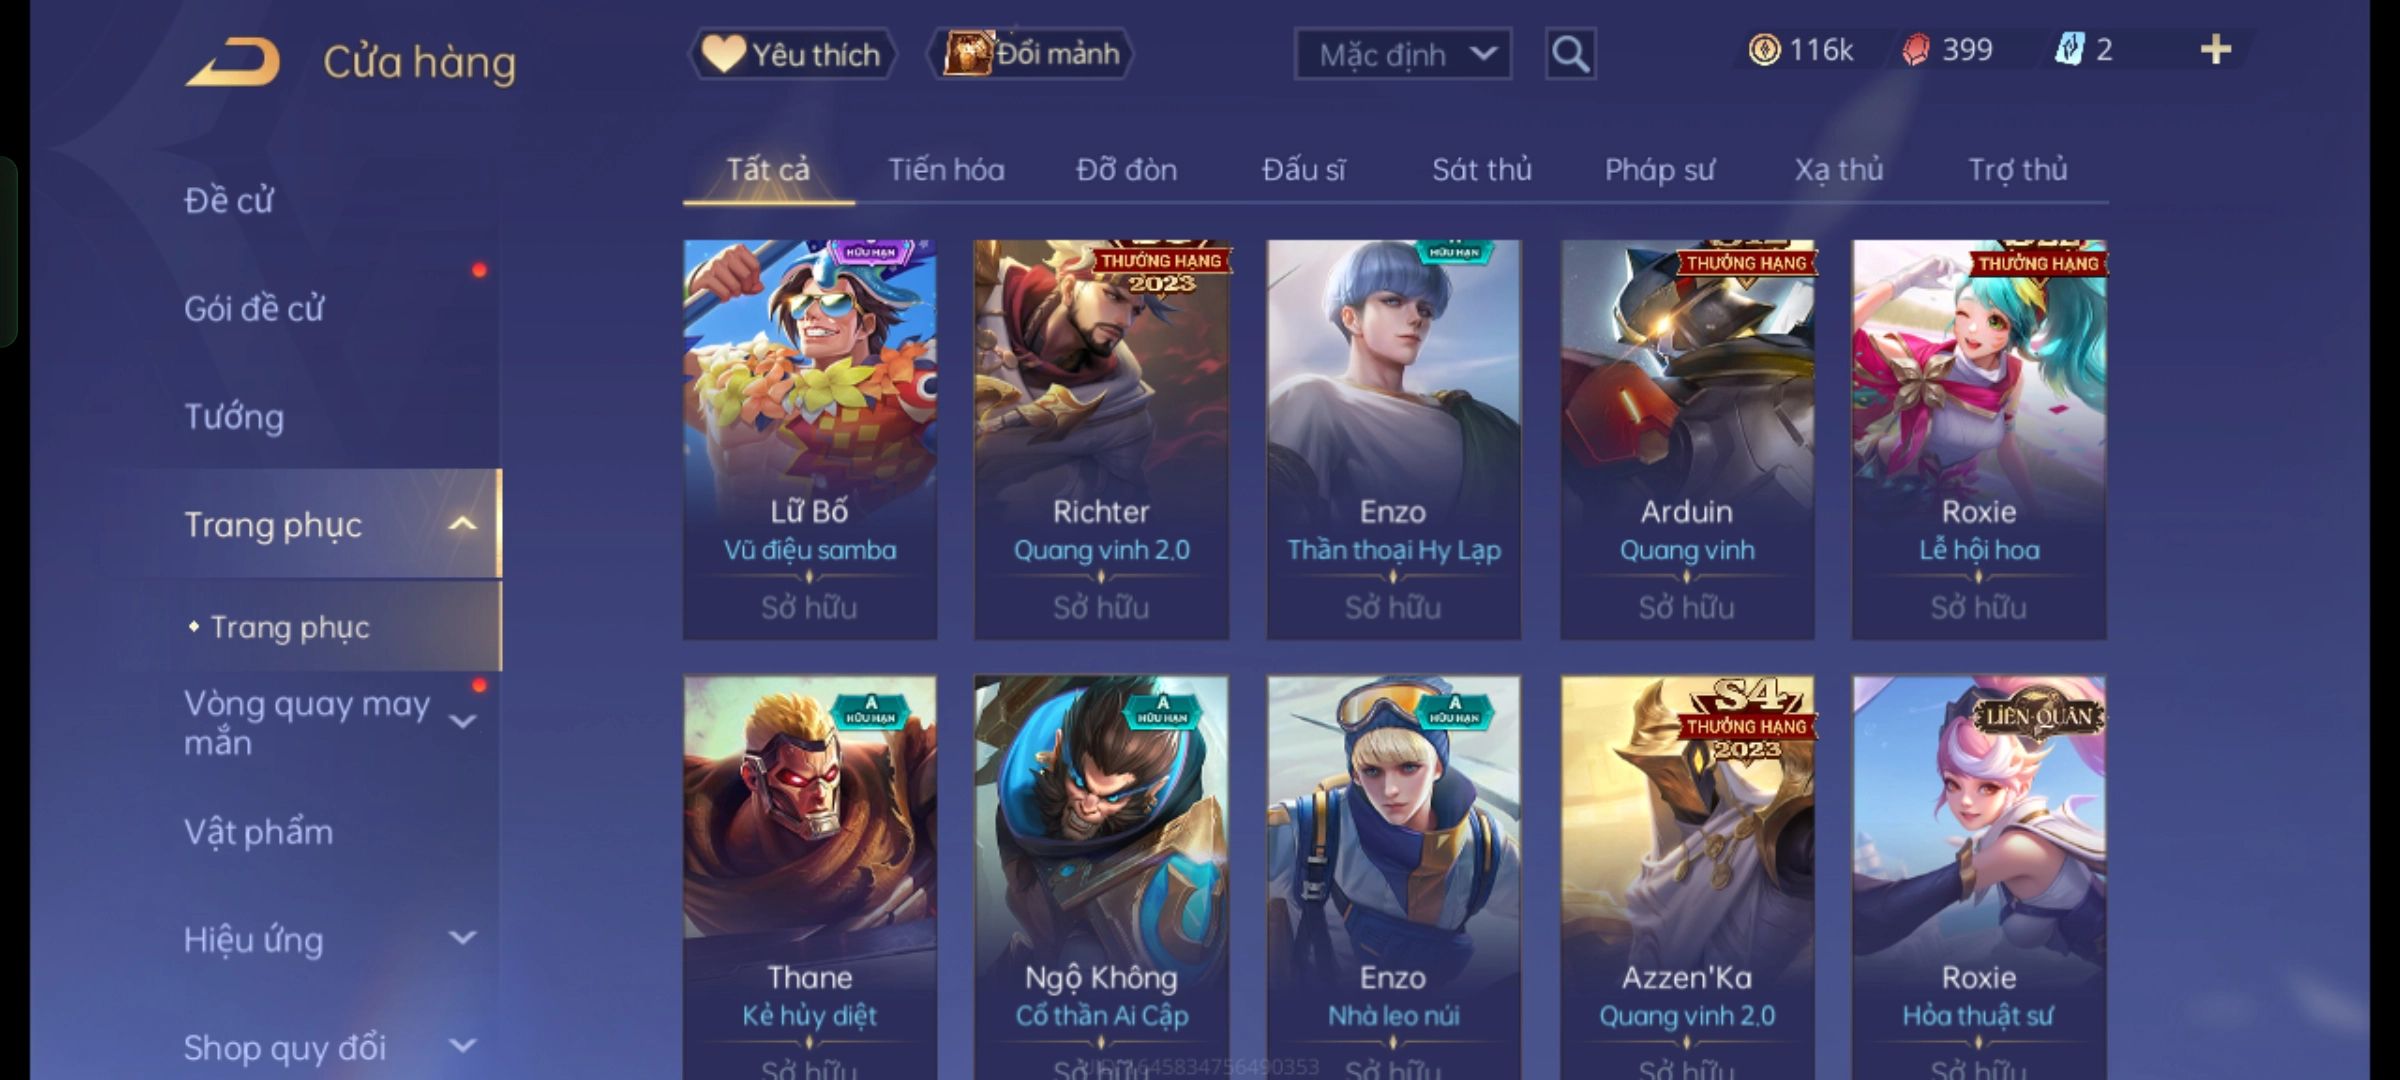Switch to the Pháp sư tab
Screen dimensions: 2400x1080
1659,170
